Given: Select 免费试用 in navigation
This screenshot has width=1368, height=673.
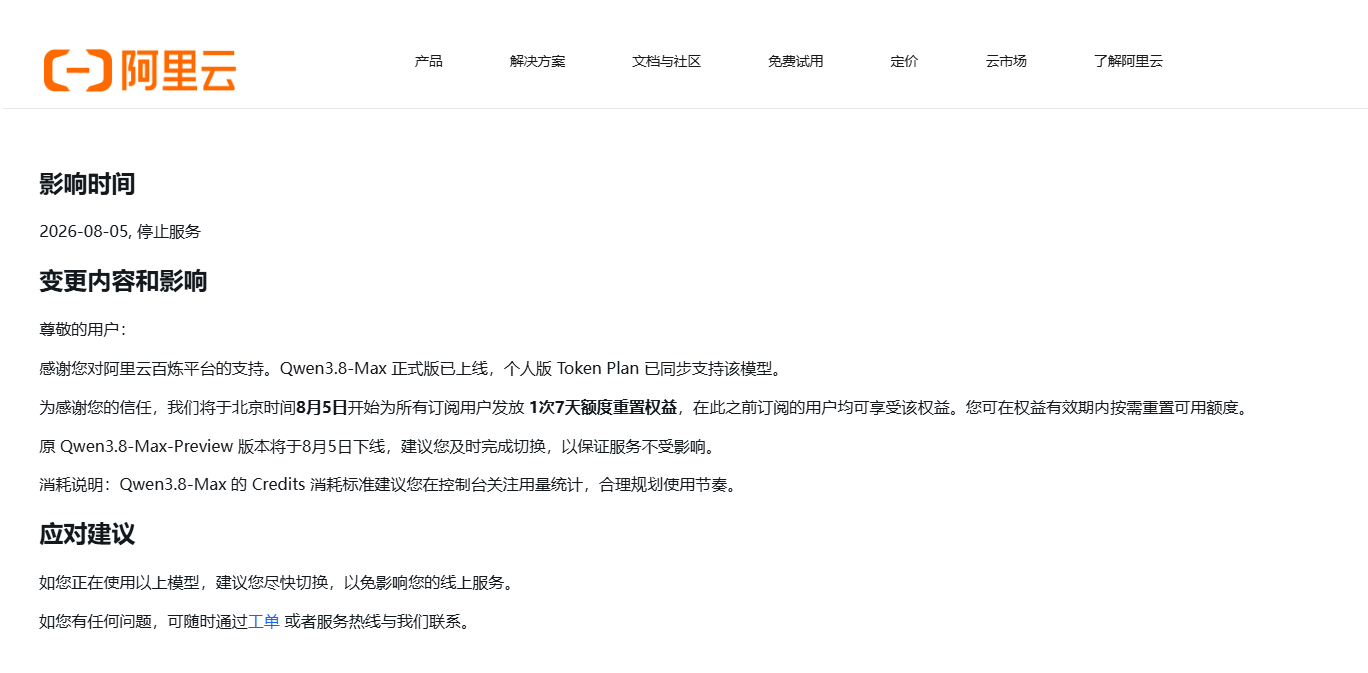Looking at the screenshot, I should pyautogui.click(x=795, y=61).
